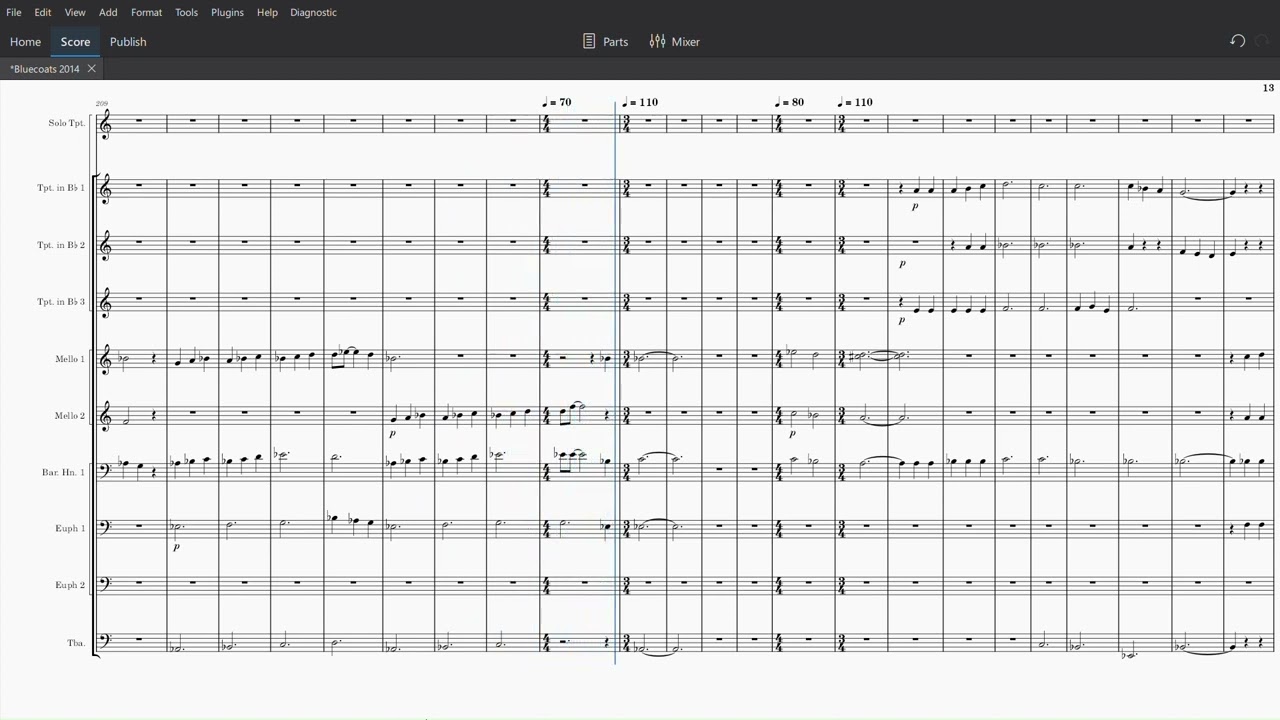This screenshot has width=1280, height=720.
Task: Select the page number 13
Action: (1268, 88)
